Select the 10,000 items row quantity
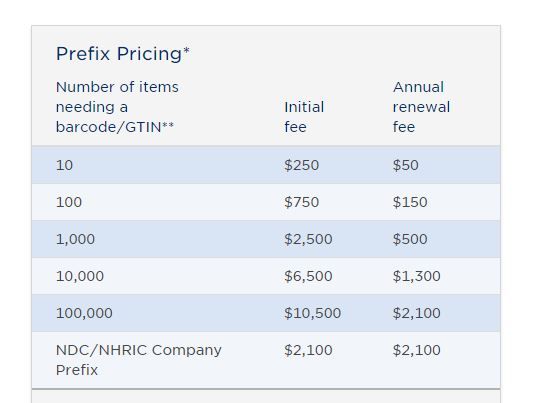The height and width of the screenshot is (403, 533). (80, 276)
